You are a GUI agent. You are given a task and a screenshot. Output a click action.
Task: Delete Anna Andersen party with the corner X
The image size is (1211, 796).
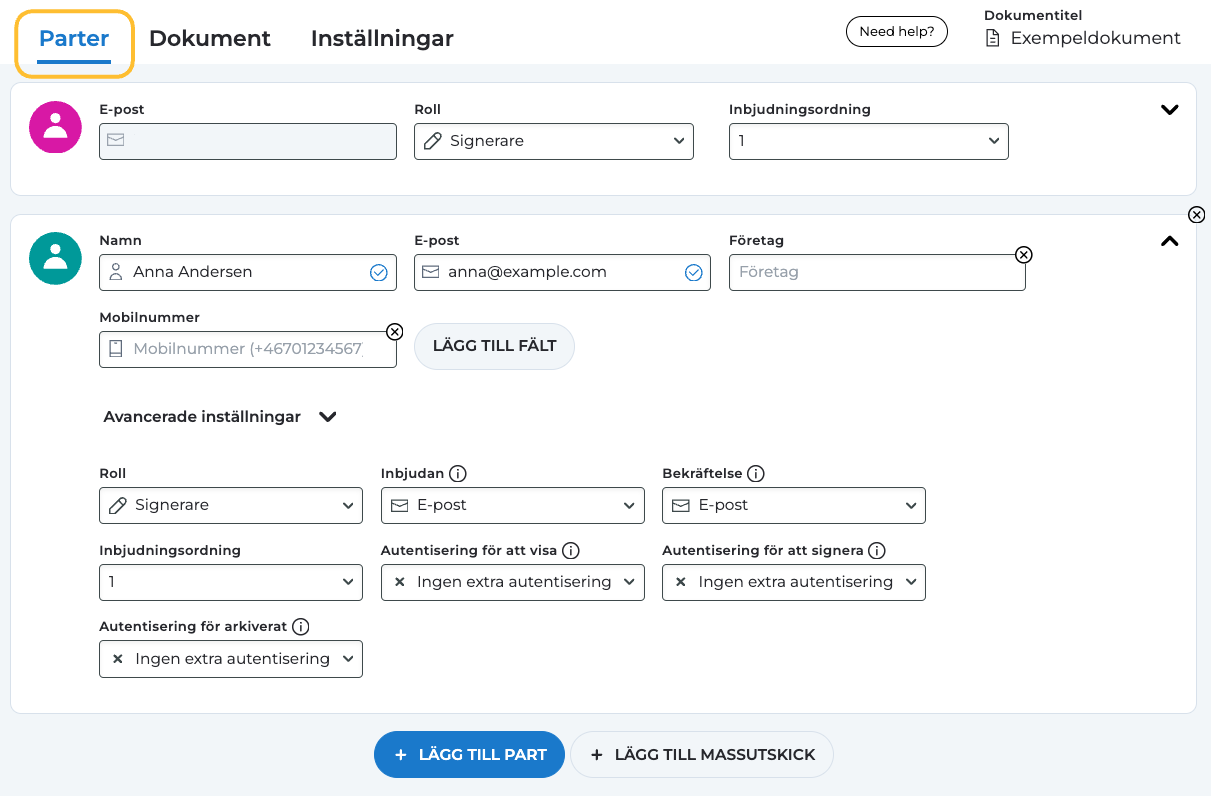point(1196,215)
